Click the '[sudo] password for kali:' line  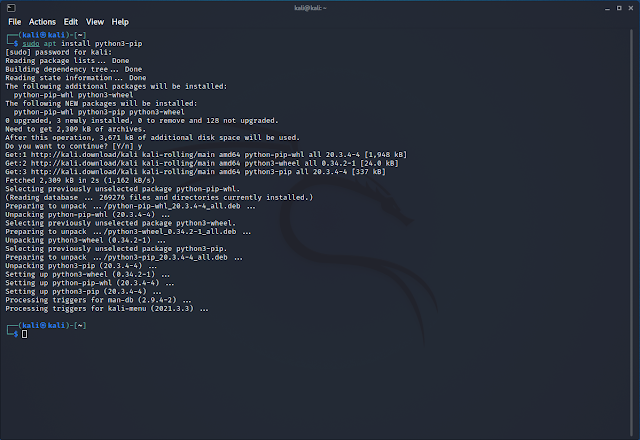(x=58, y=52)
